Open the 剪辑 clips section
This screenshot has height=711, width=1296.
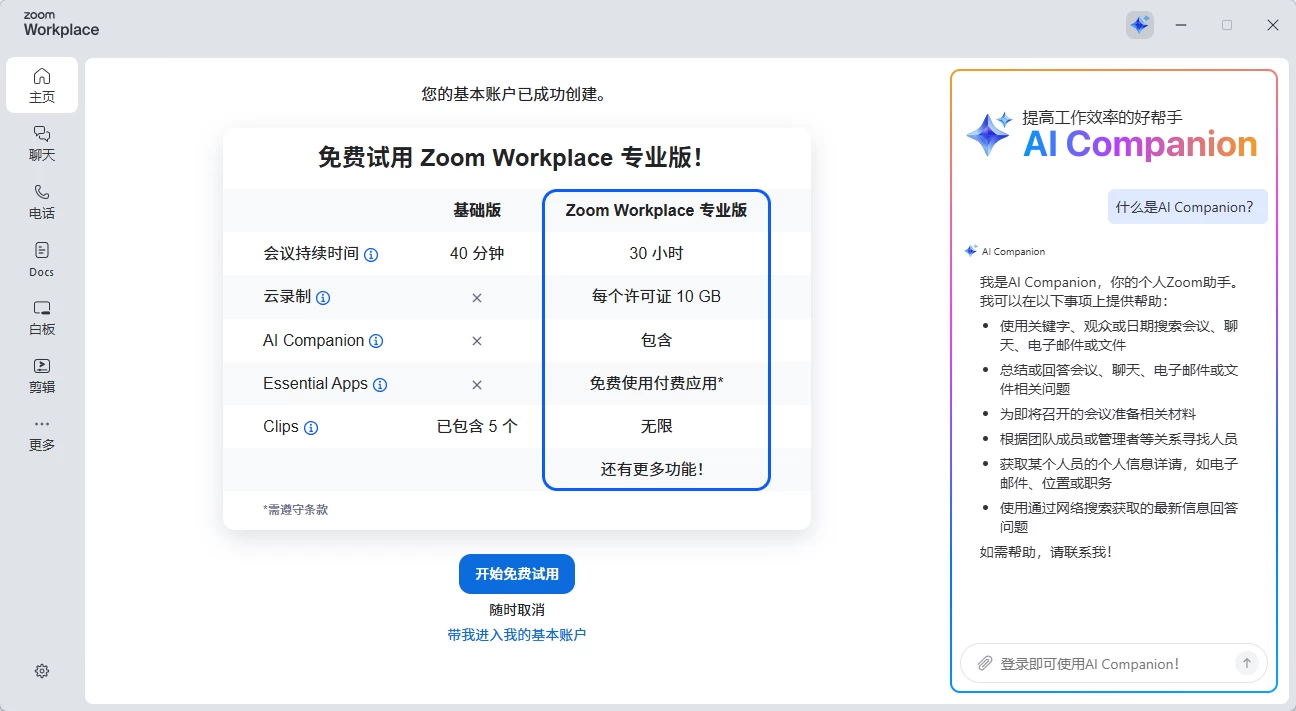(x=42, y=375)
